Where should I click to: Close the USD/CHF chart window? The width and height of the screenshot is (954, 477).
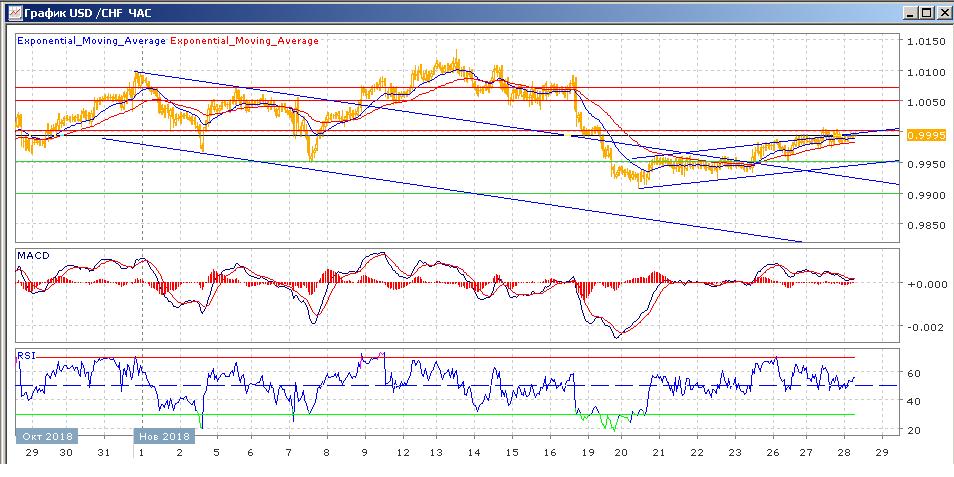(942, 12)
